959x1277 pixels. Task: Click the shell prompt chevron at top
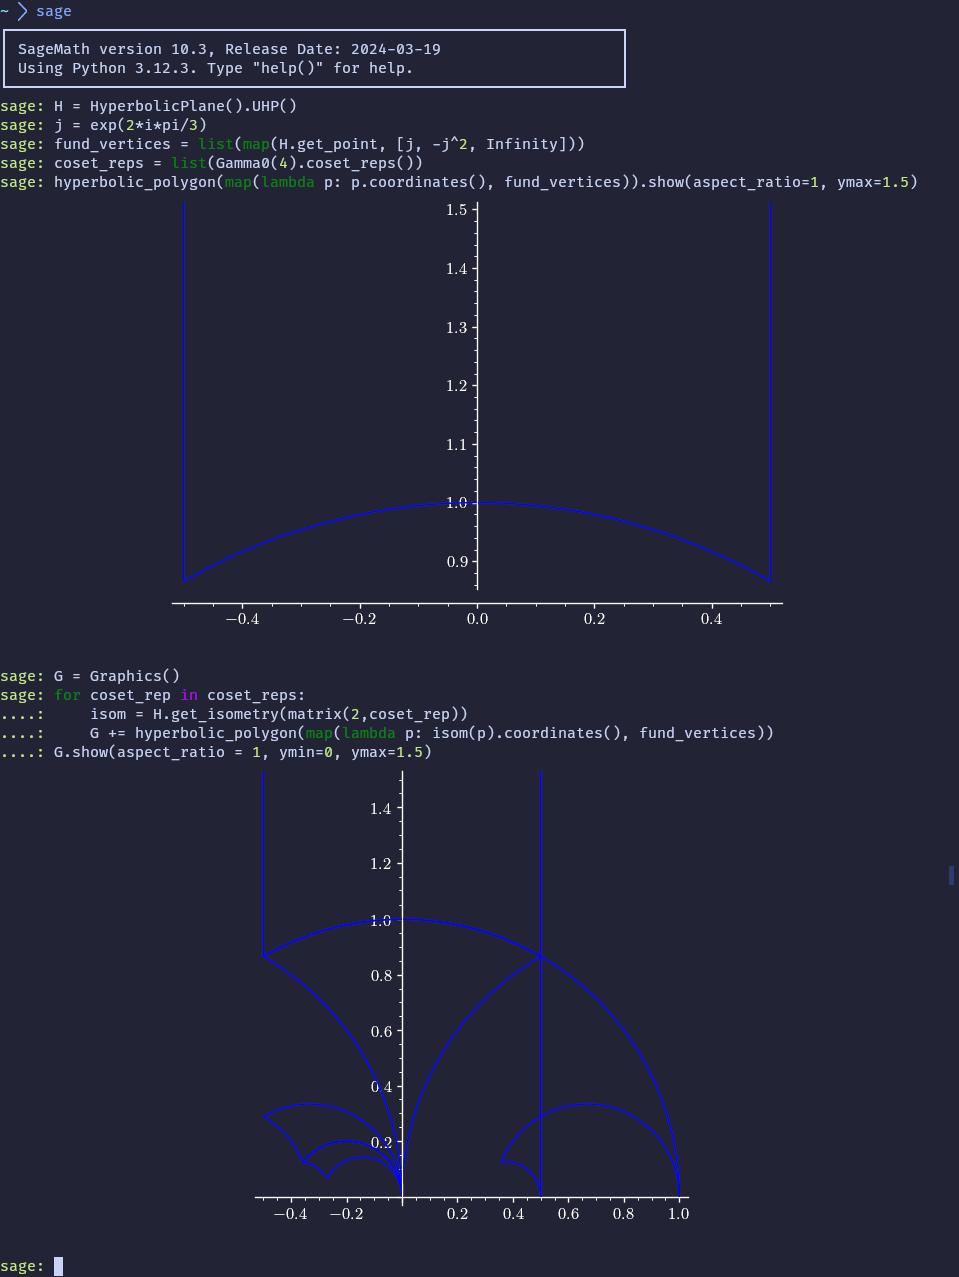(22, 12)
